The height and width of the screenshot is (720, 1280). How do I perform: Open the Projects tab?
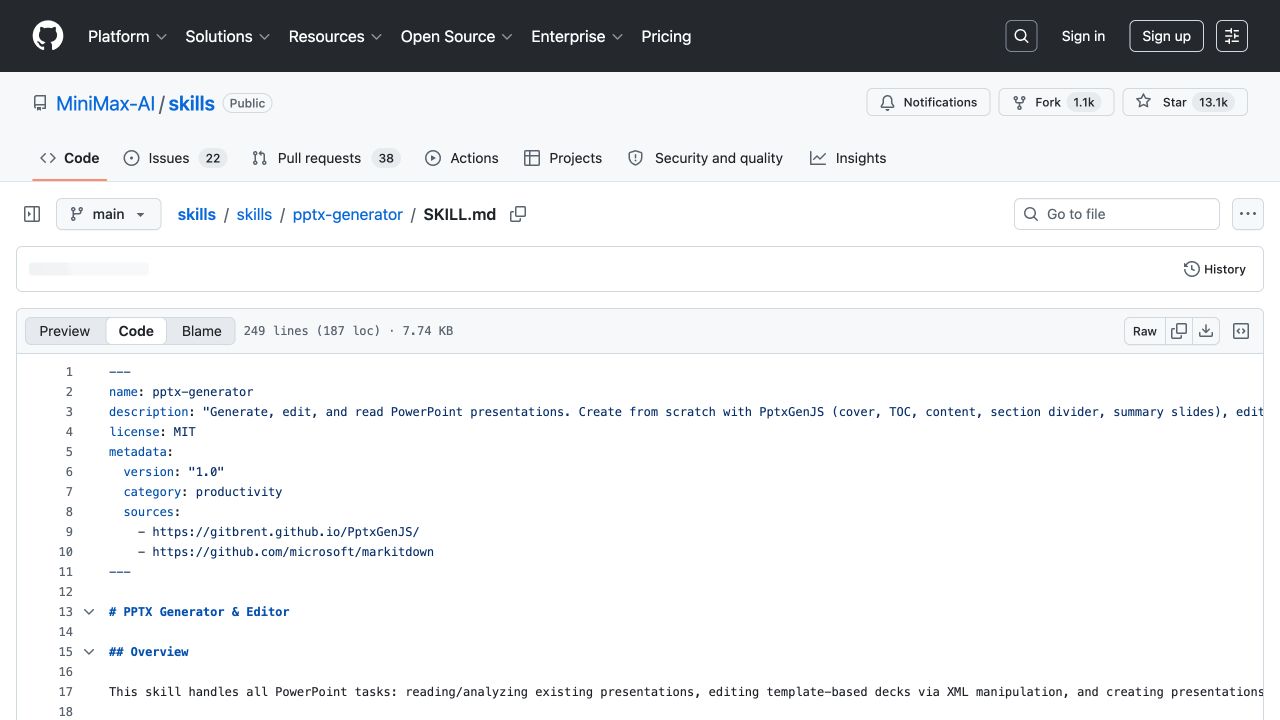point(563,158)
